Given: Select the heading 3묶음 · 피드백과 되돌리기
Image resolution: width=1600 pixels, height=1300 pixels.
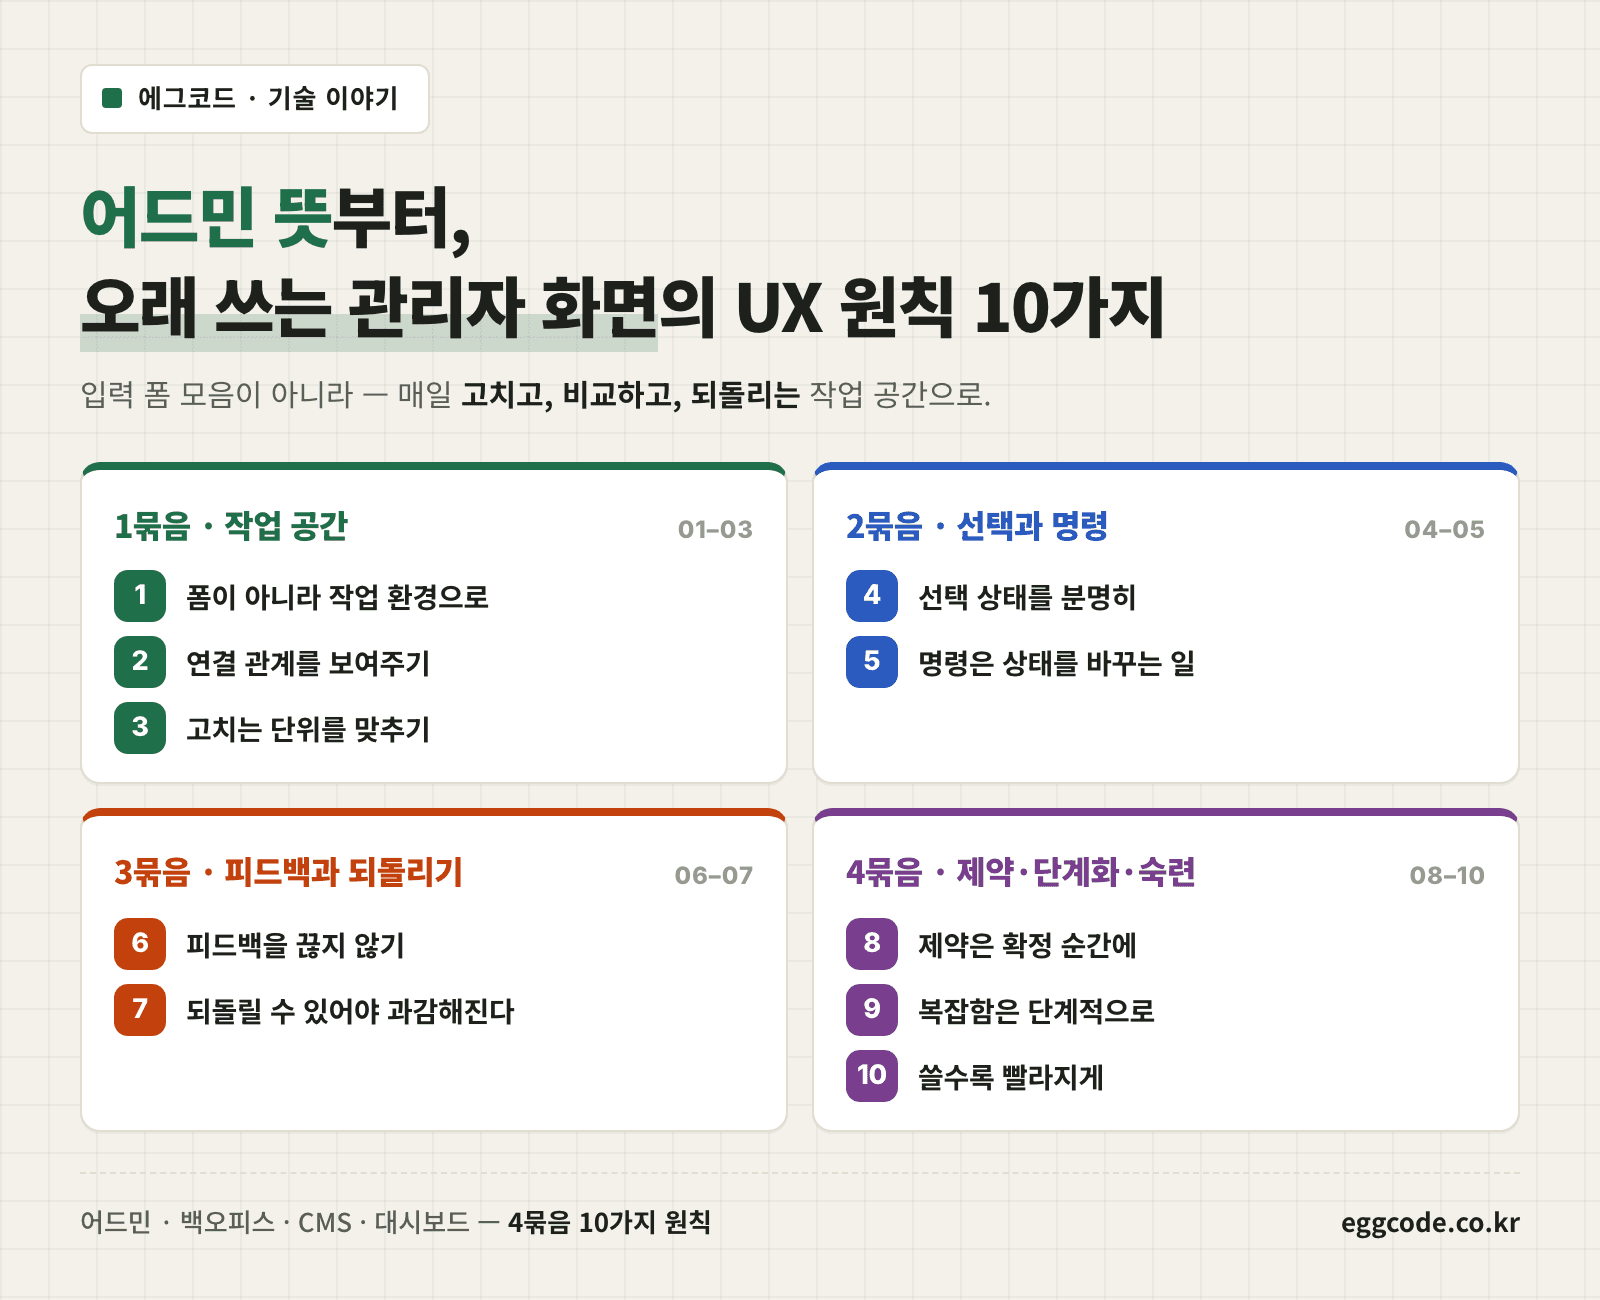Looking at the screenshot, I should click(x=289, y=872).
